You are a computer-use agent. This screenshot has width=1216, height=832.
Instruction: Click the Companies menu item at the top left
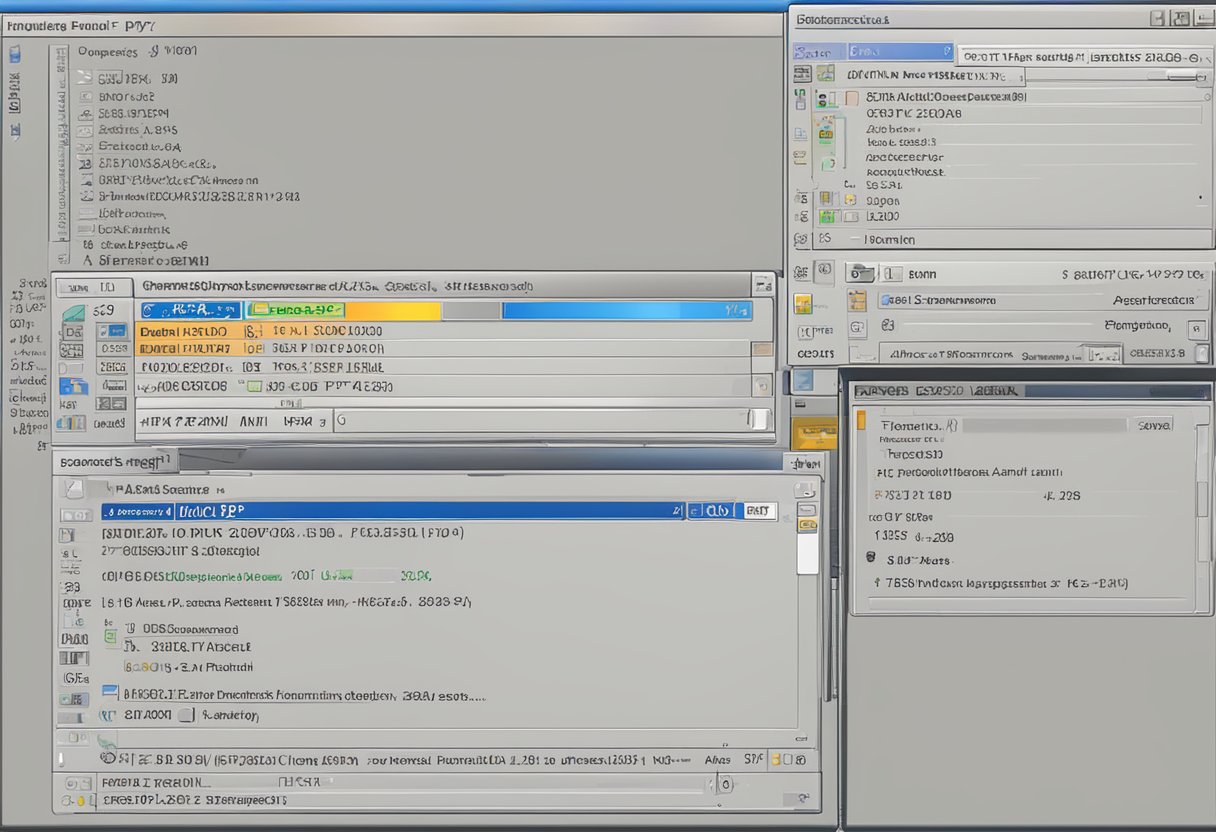point(107,50)
